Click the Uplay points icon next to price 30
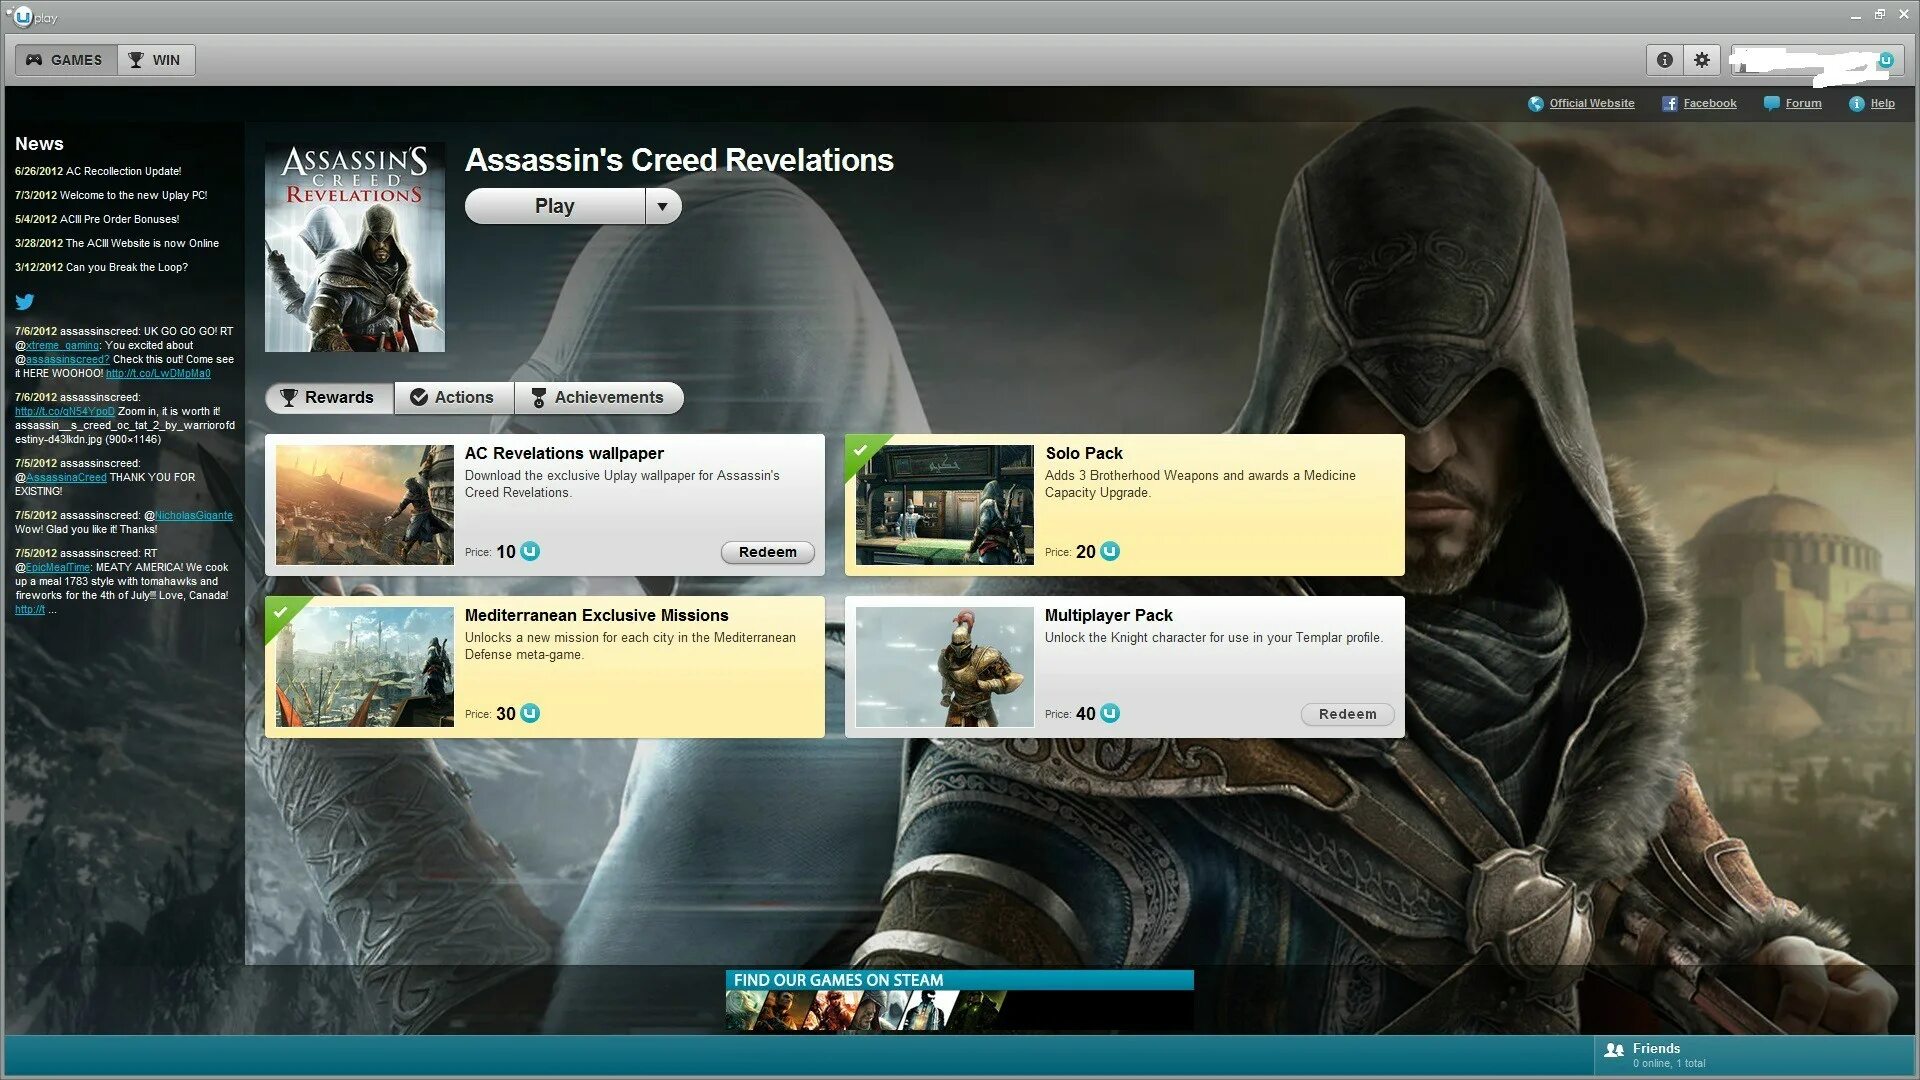 pos(530,713)
